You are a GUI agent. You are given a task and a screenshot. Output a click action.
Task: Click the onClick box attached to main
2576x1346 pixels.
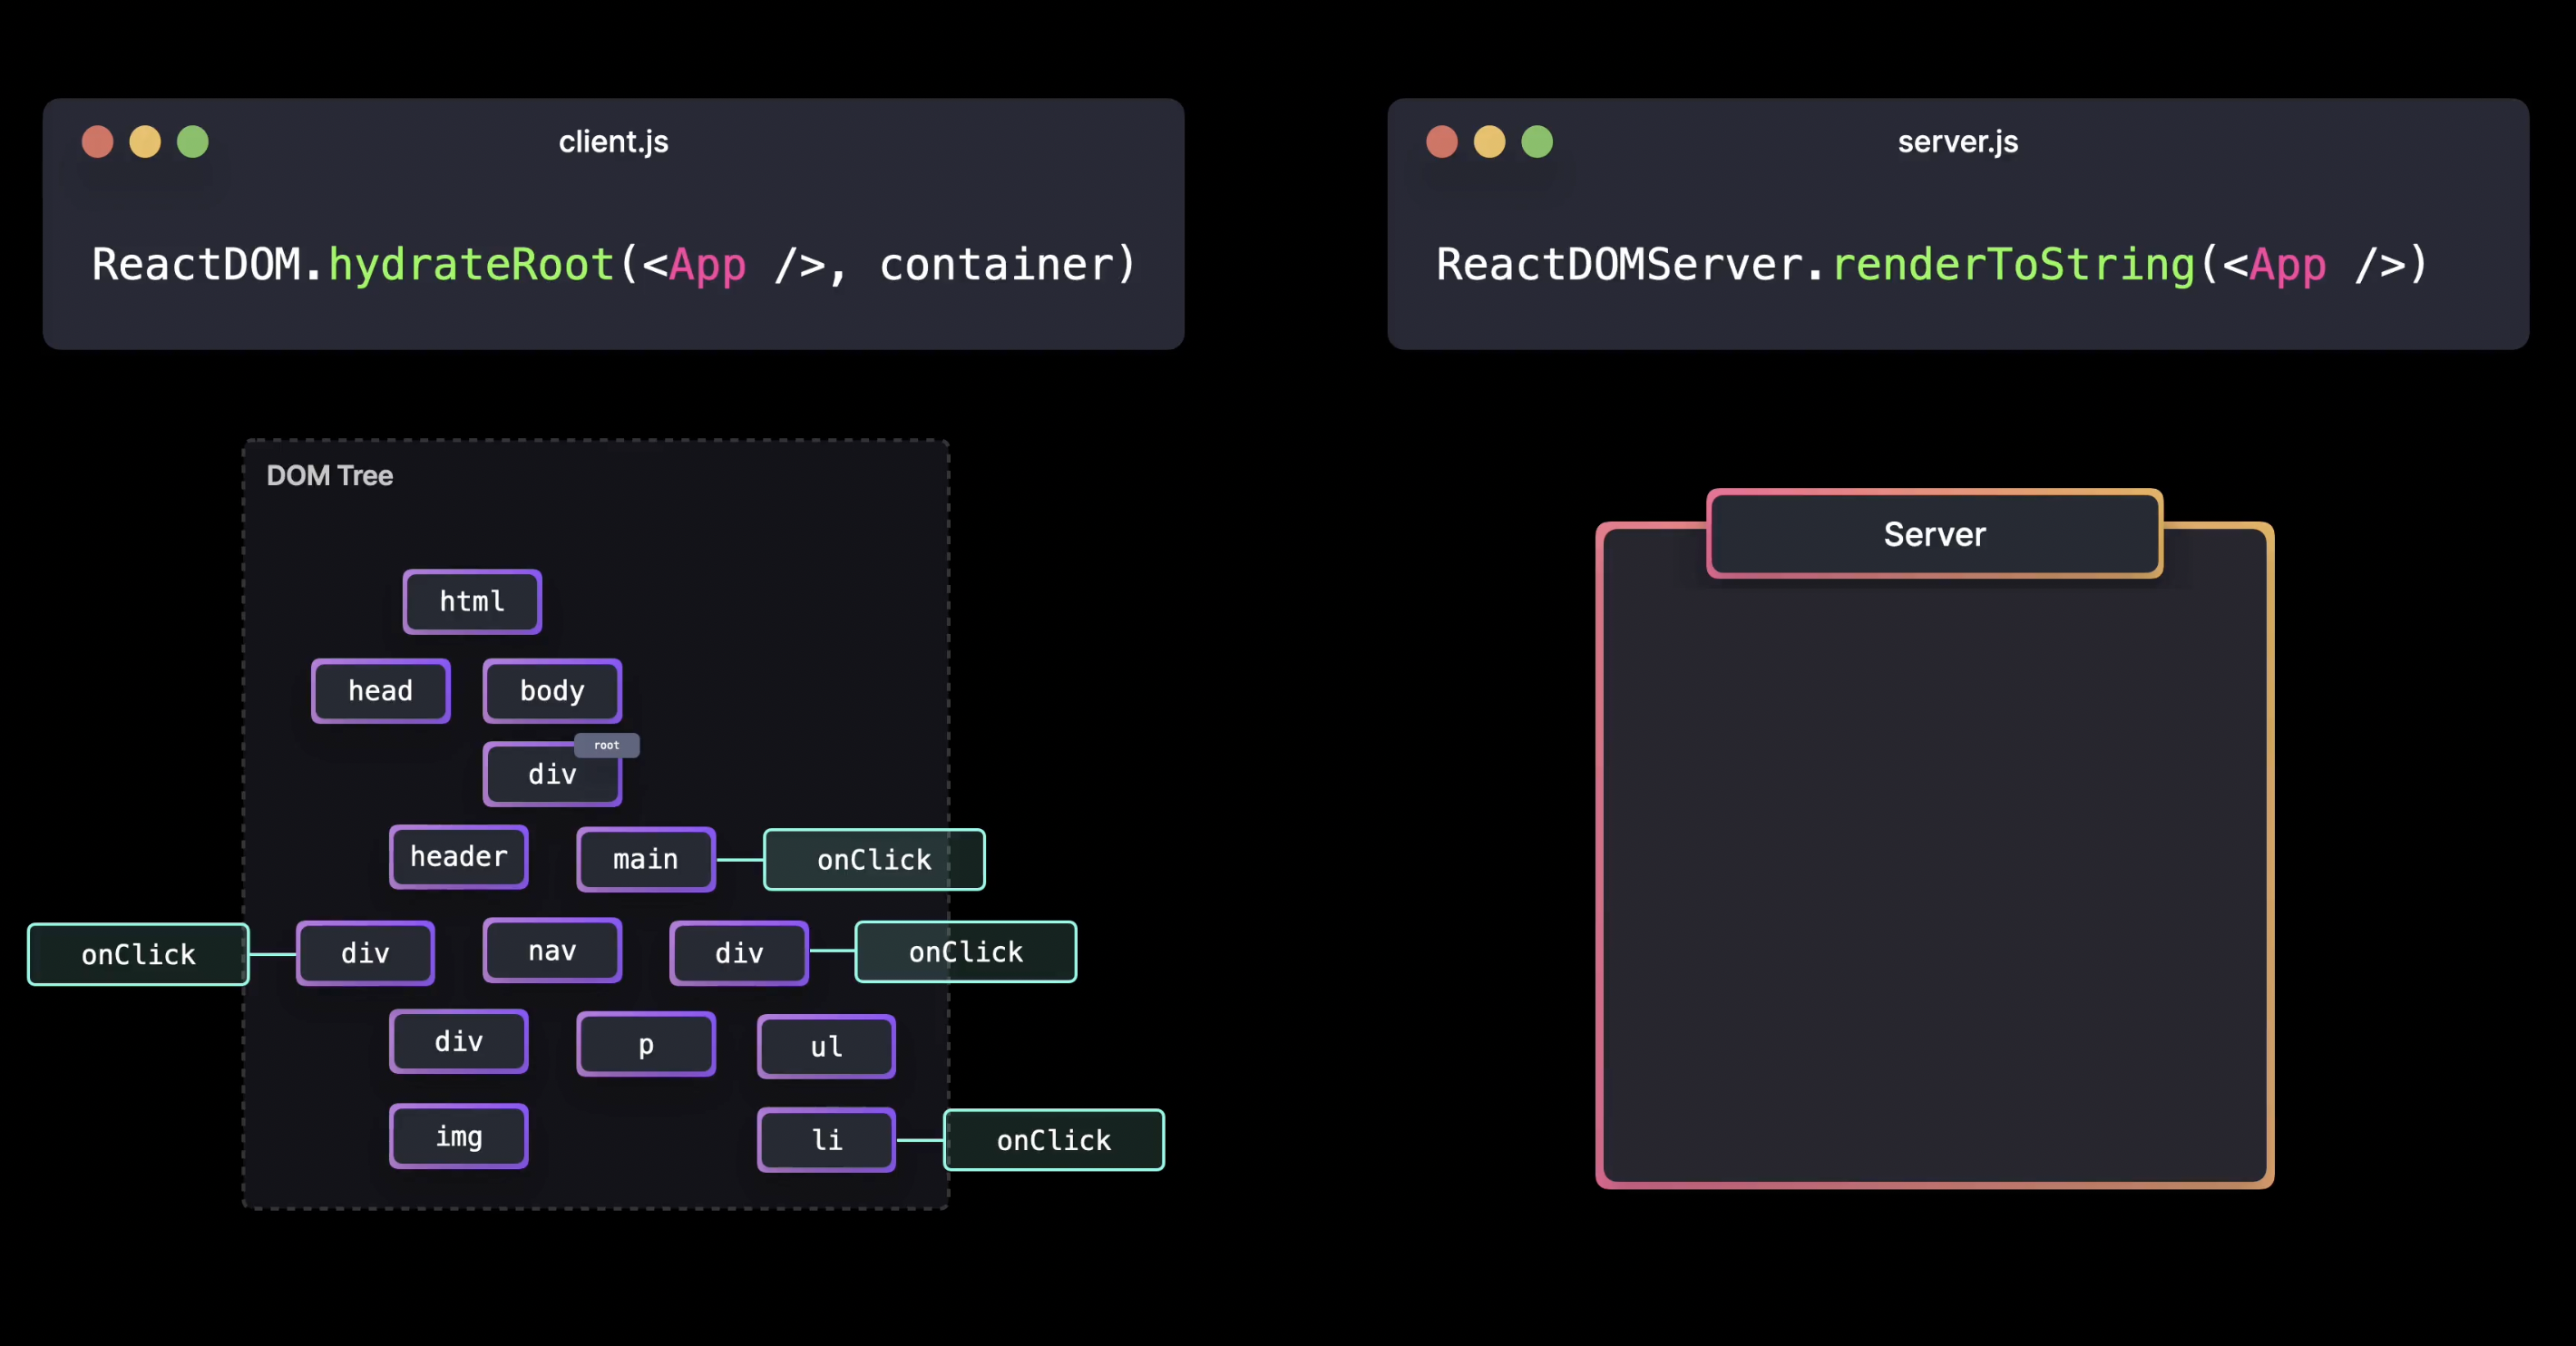(874, 860)
